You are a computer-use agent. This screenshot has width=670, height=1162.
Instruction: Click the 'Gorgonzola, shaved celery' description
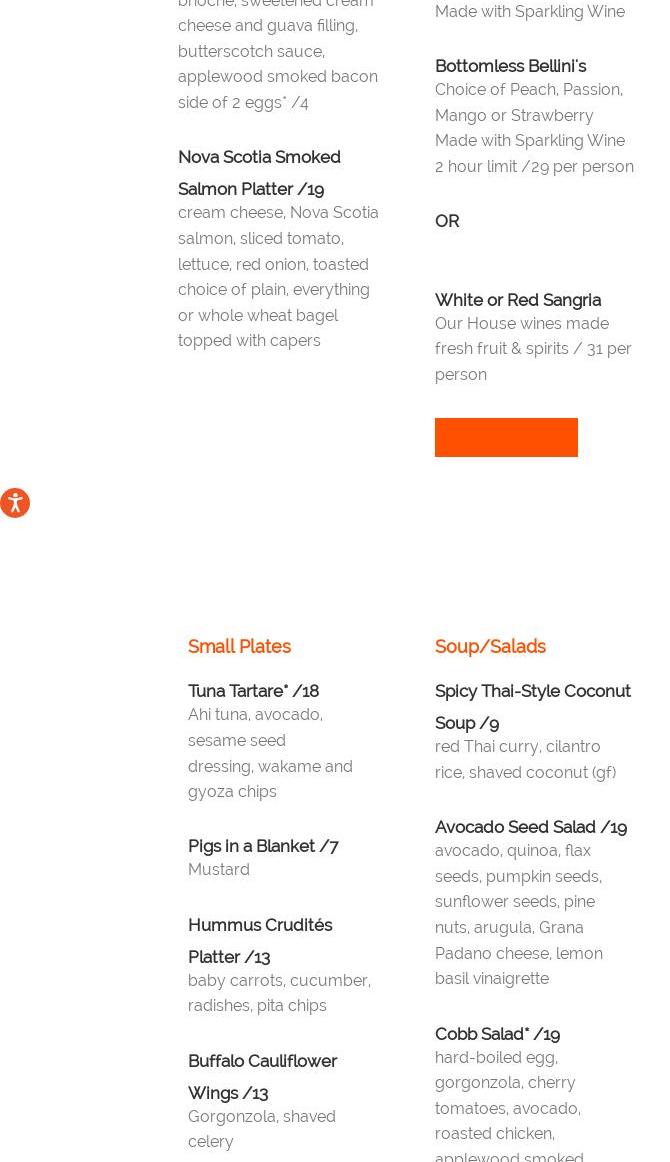tap(261, 1128)
